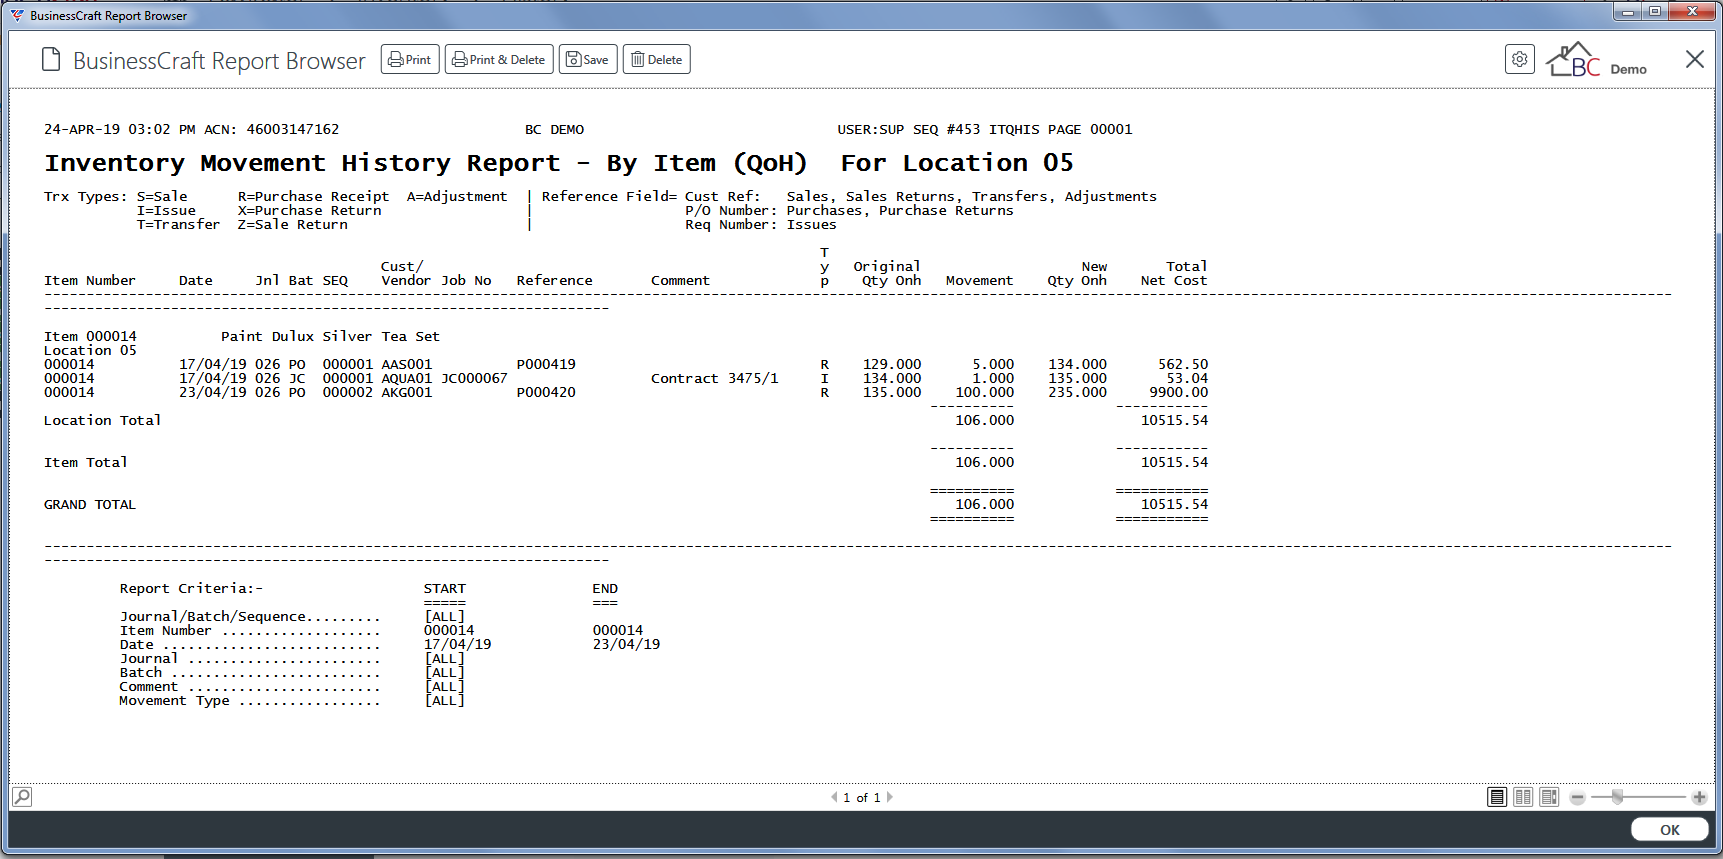
Task: Click 'For Location 05' heading
Action: [957, 163]
